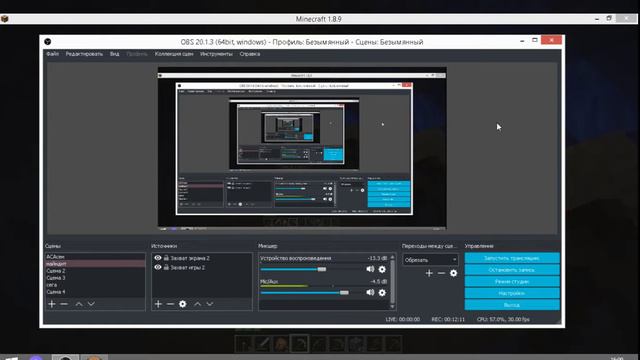
Task: Remove selected scene with minus icon
Action: click(x=64, y=304)
